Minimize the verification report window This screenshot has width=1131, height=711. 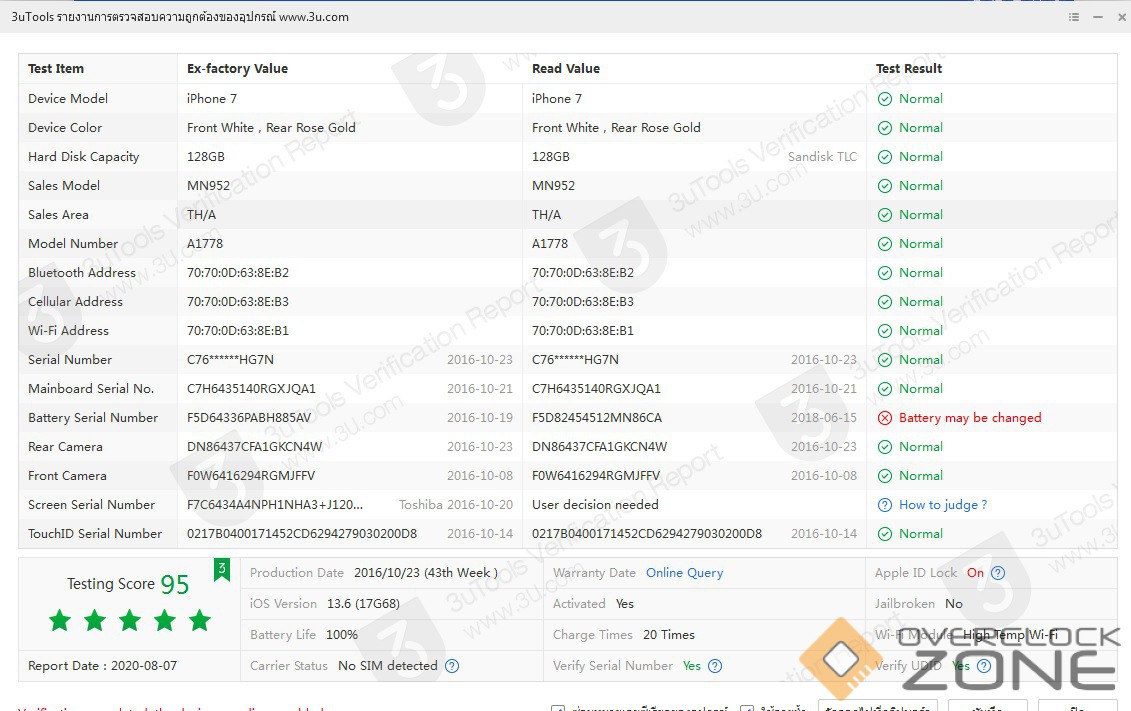pos(1097,17)
